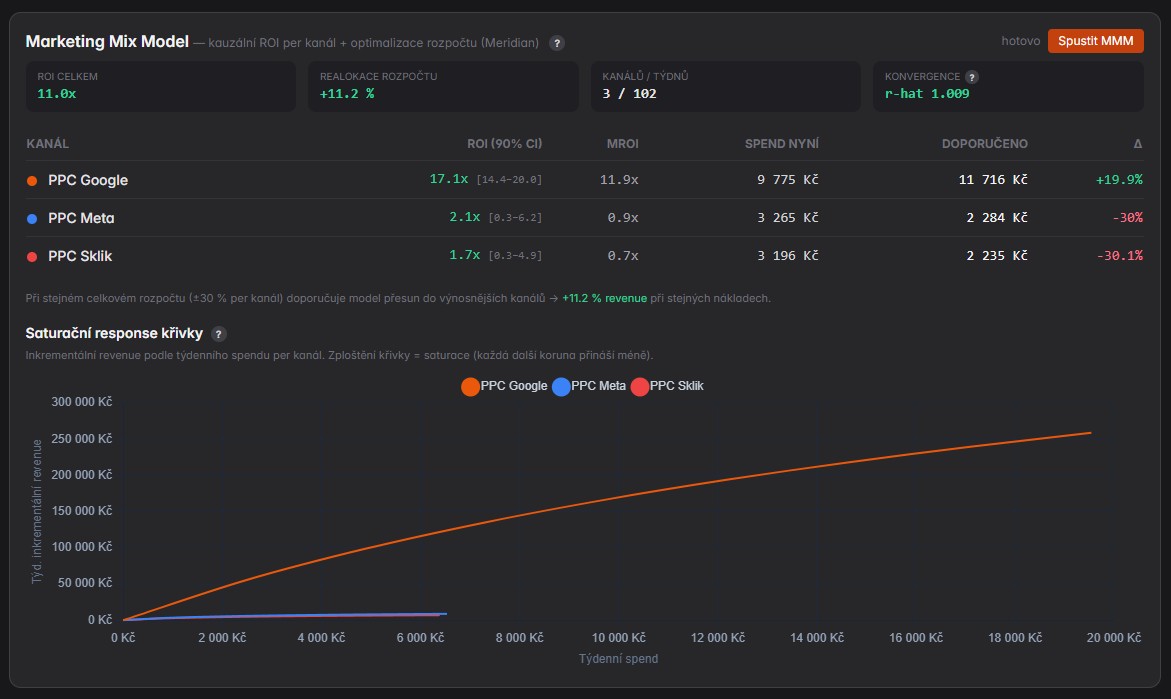Click the orange dot beside PPC Google row
The height and width of the screenshot is (699, 1171).
(x=32, y=181)
